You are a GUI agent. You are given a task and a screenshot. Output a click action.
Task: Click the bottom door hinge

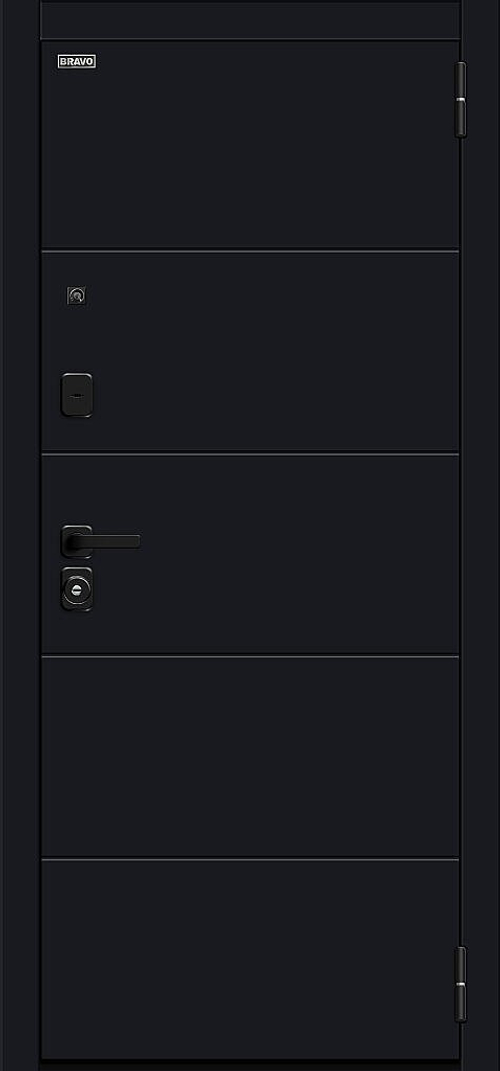[460, 984]
